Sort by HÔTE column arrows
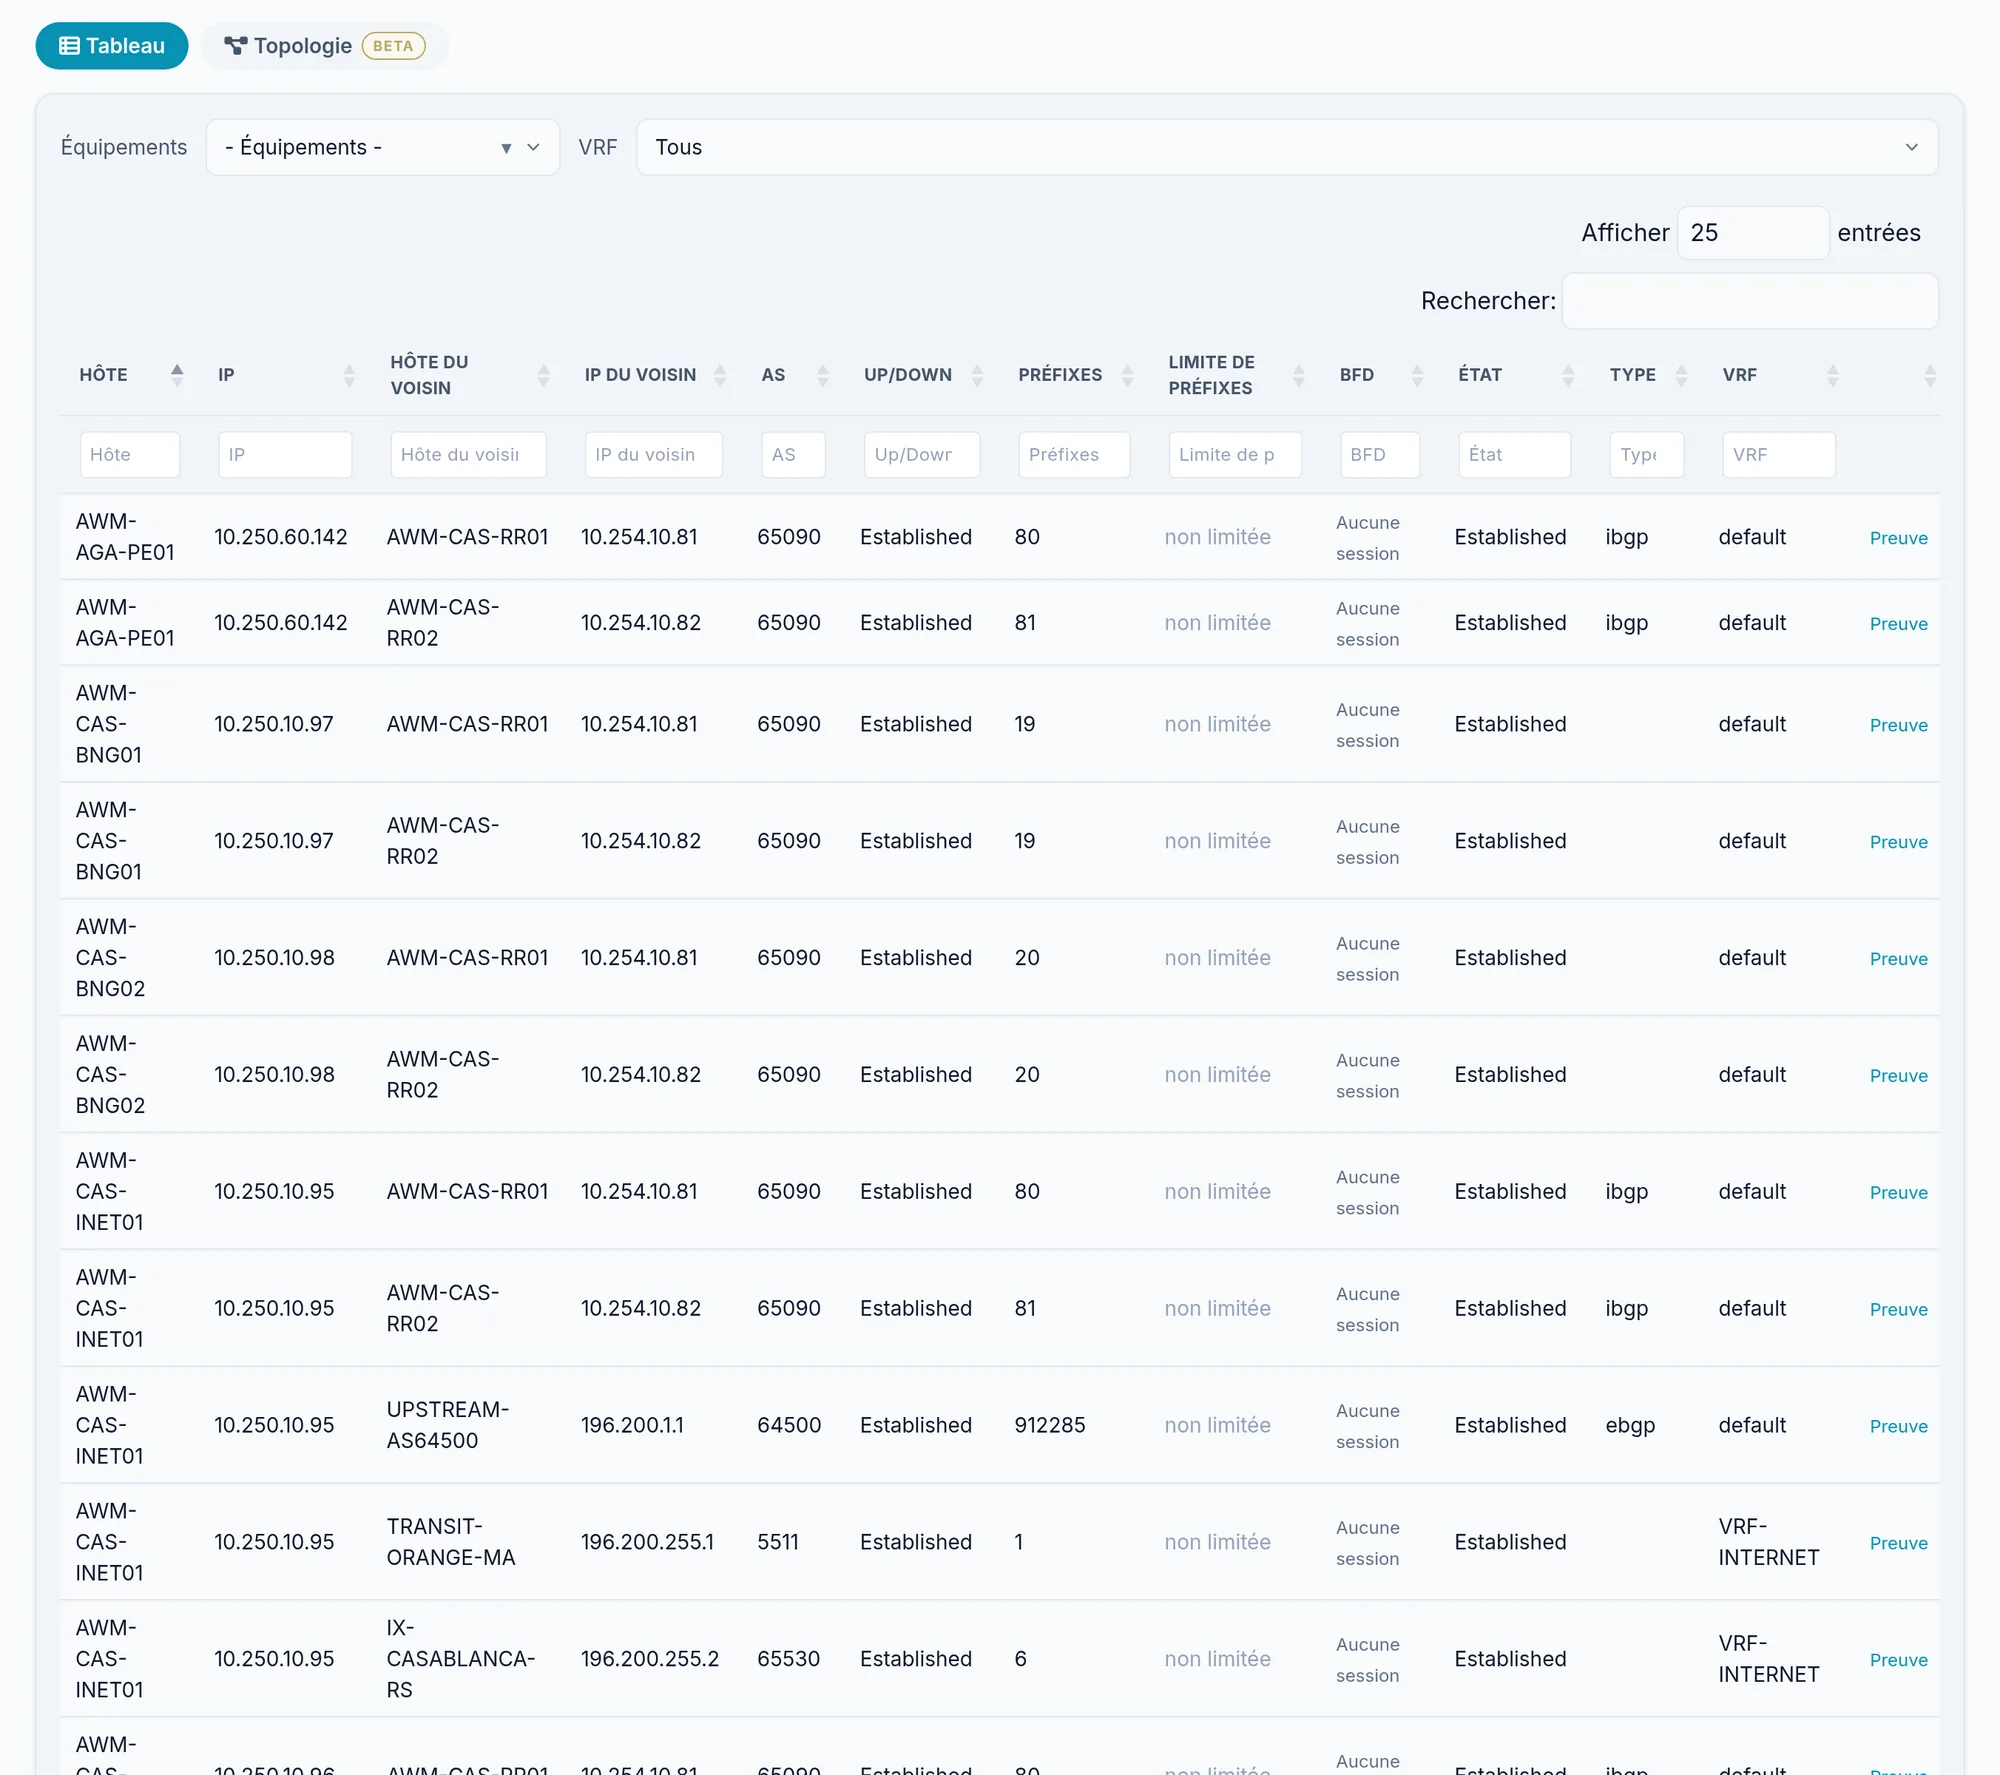2000x1775 pixels. (x=177, y=375)
